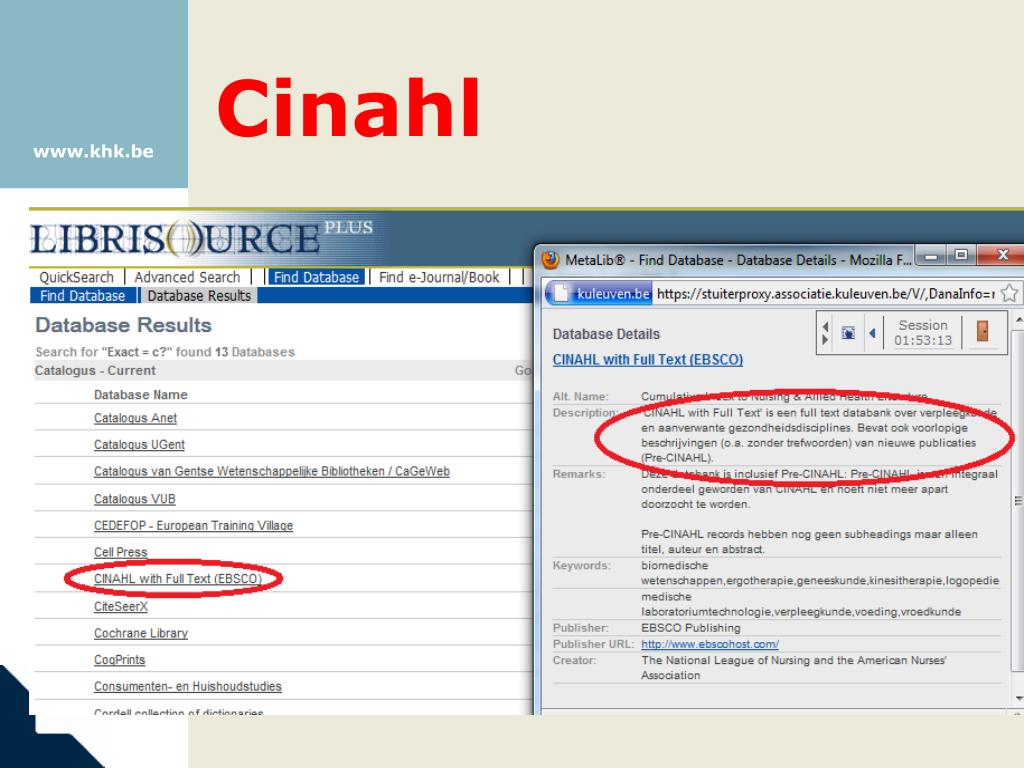Switch to Advanced Search tab
This screenshot has height=768, width=1024.
[187, 277]
